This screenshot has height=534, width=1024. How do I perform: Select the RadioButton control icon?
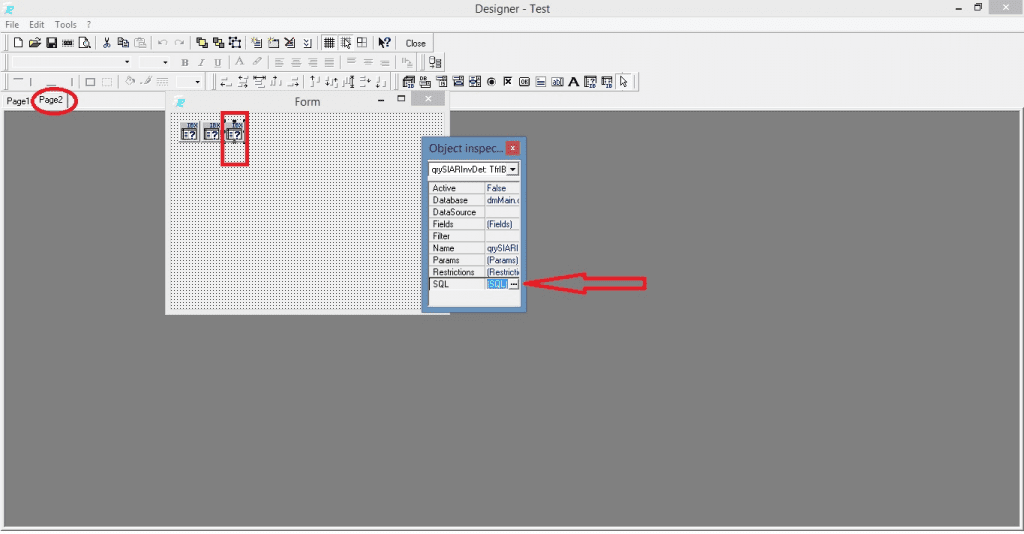pyautogui.click(x=491, y=82)
